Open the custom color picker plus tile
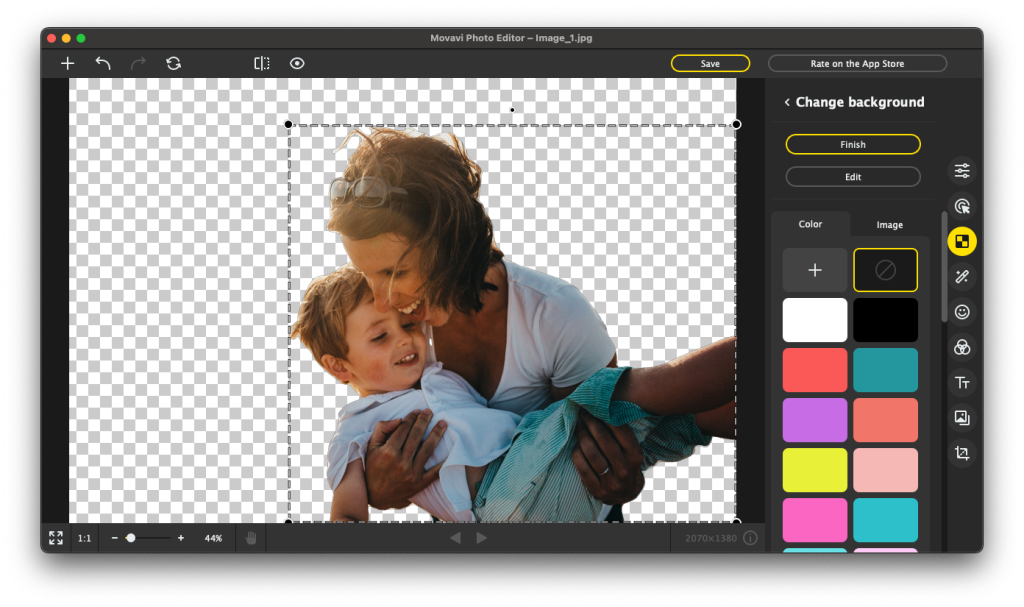 815,269
